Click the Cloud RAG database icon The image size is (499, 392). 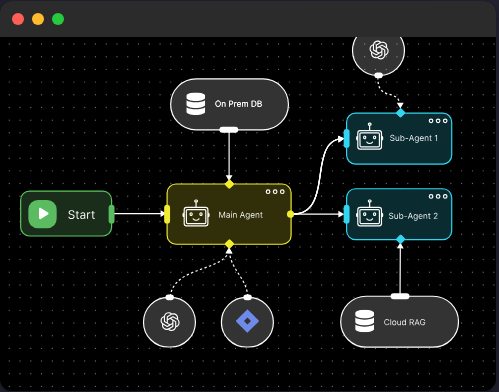click(x=365, y=321)
